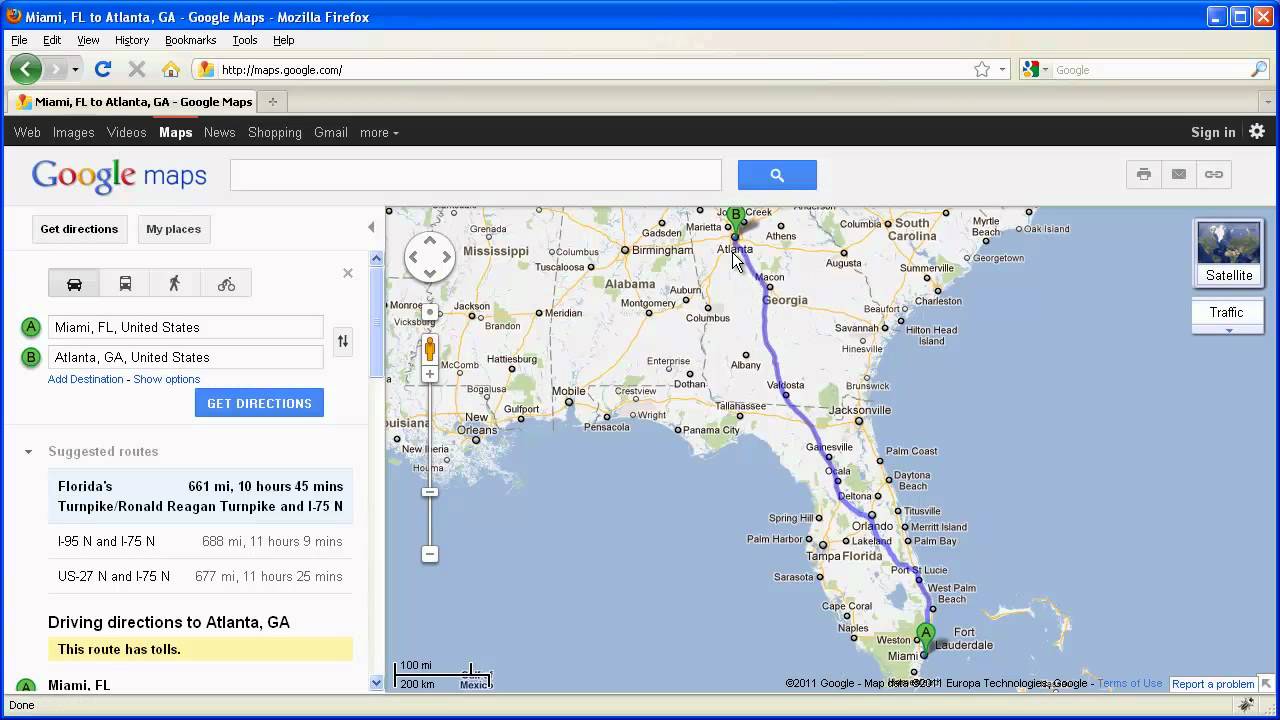Open the Edit menu
This screenshot has height=720, width=1280.
click(52, 40)
